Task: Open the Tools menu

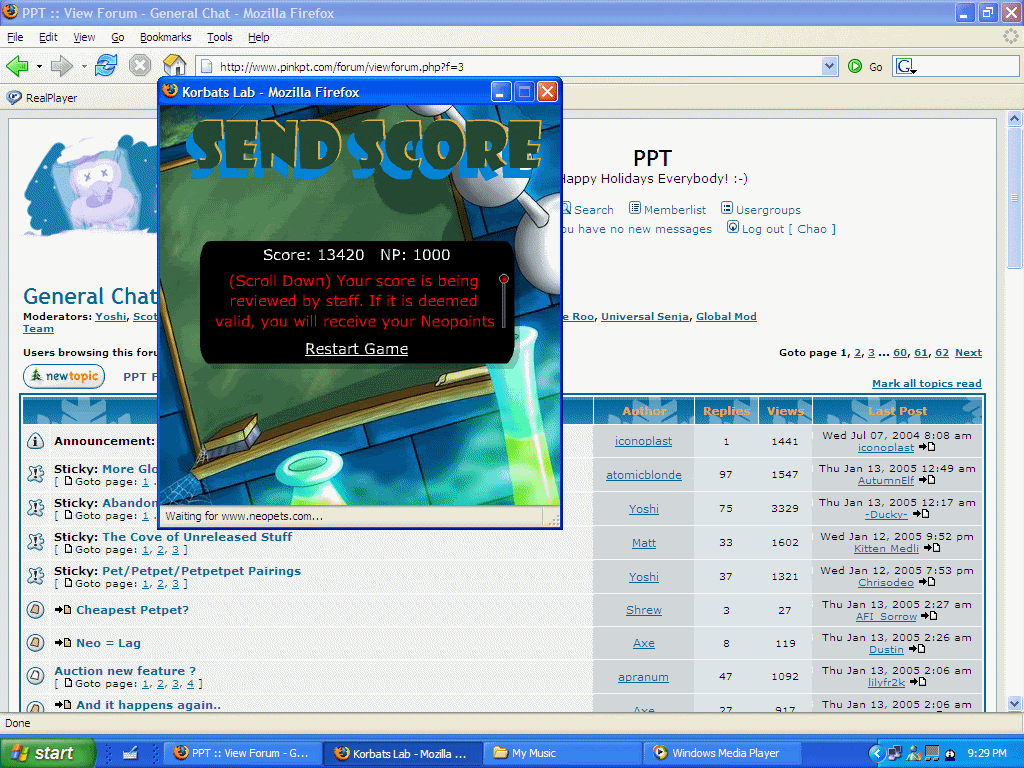Action: 219,37
